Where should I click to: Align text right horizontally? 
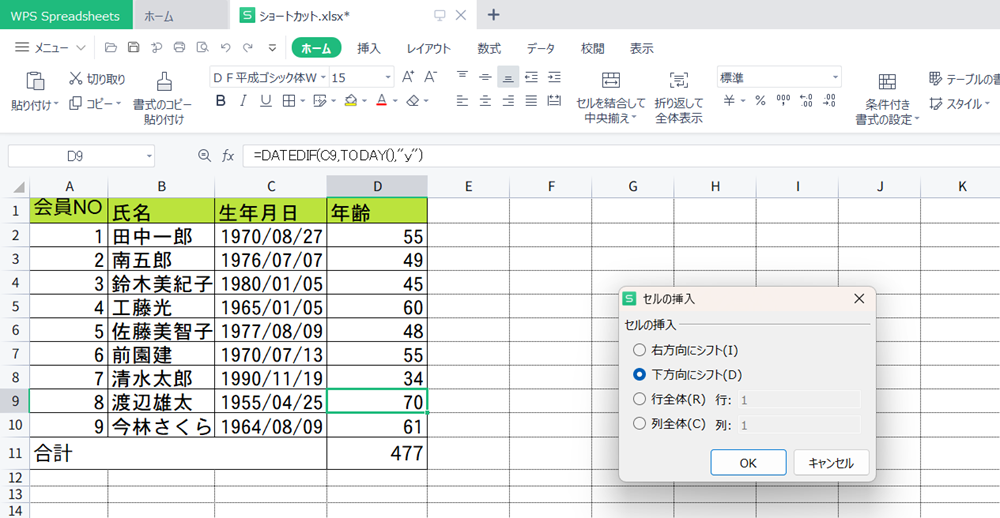(508, 101)
